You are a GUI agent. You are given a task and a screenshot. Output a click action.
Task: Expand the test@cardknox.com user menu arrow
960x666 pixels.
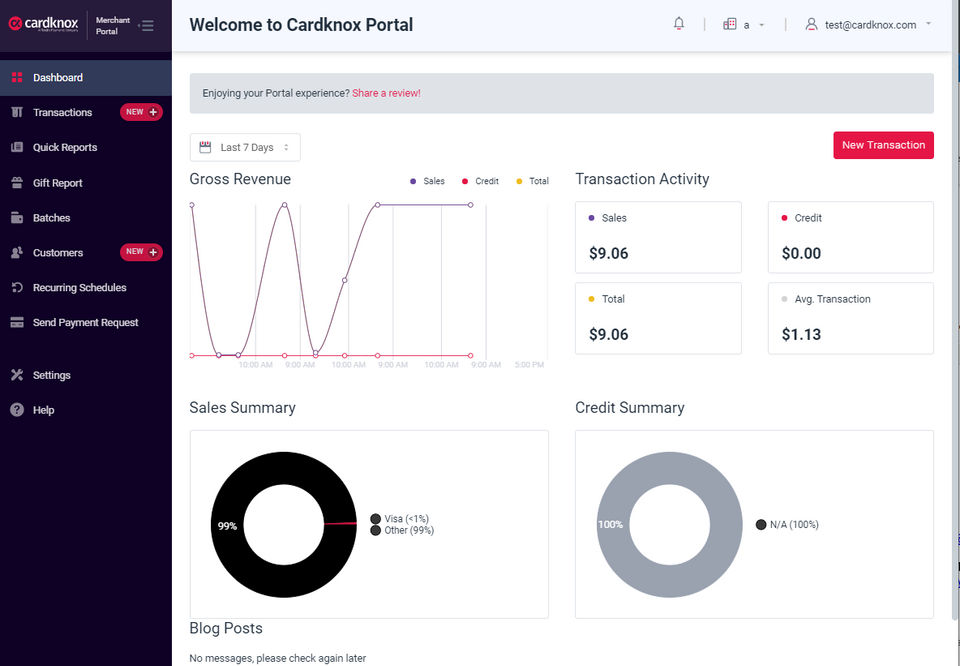tap(928, 24)
